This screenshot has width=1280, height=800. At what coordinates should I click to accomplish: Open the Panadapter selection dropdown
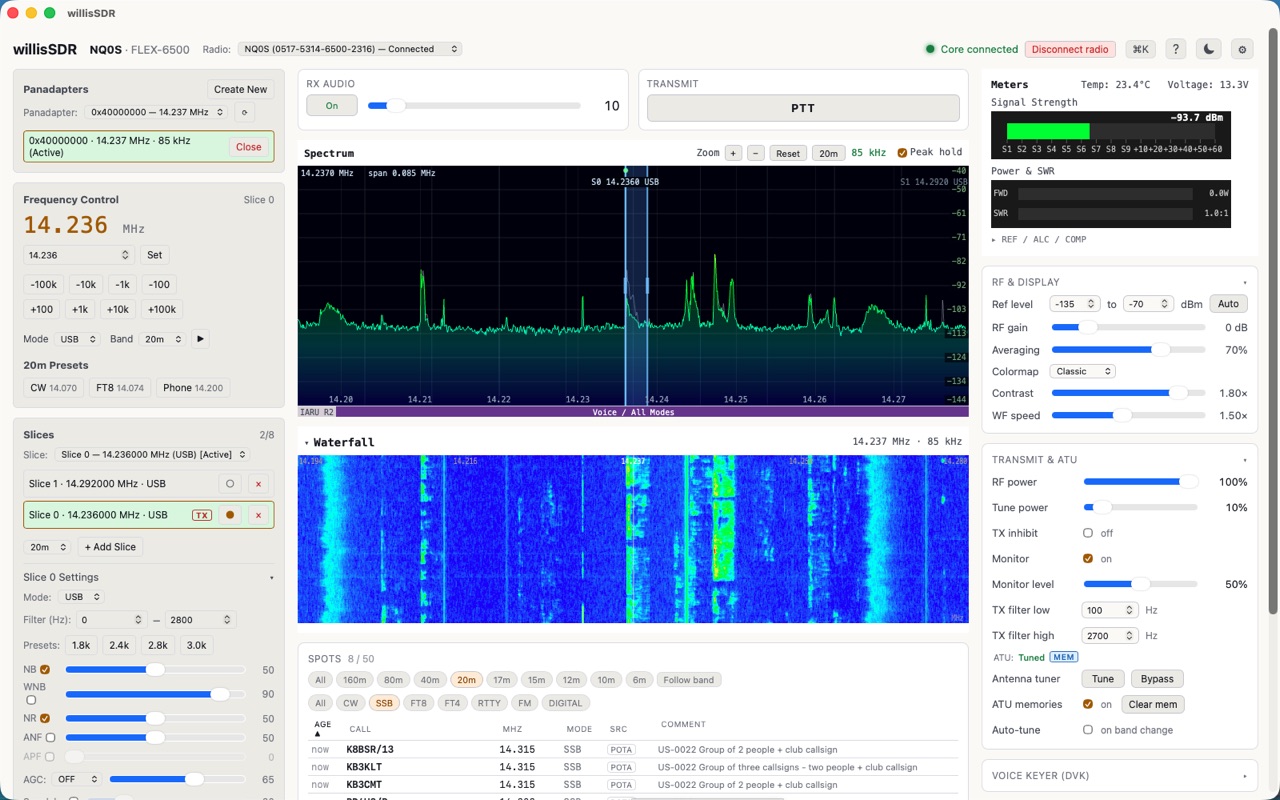tap(156, 113)
